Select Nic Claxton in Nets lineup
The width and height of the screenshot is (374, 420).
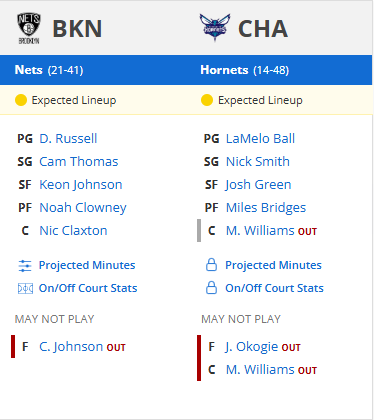(x=73, y=231)
